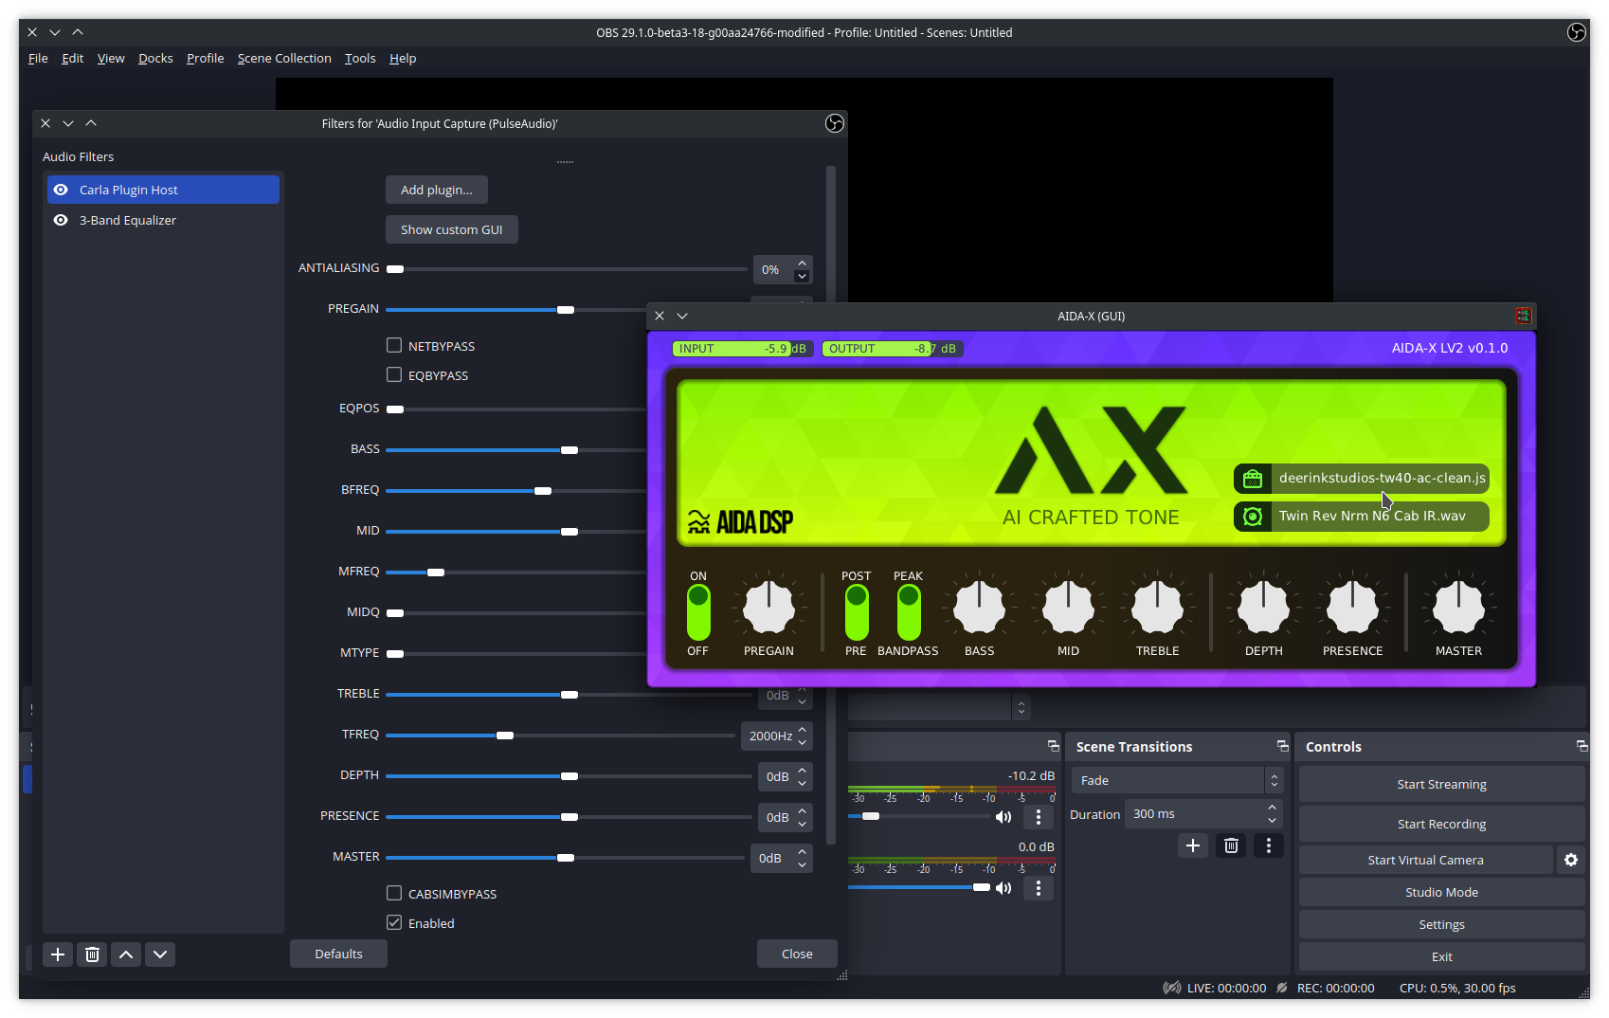This screenshot has width=1609, height=1018.
Task: Open the Tools menu
Action: tap(360, 59)
